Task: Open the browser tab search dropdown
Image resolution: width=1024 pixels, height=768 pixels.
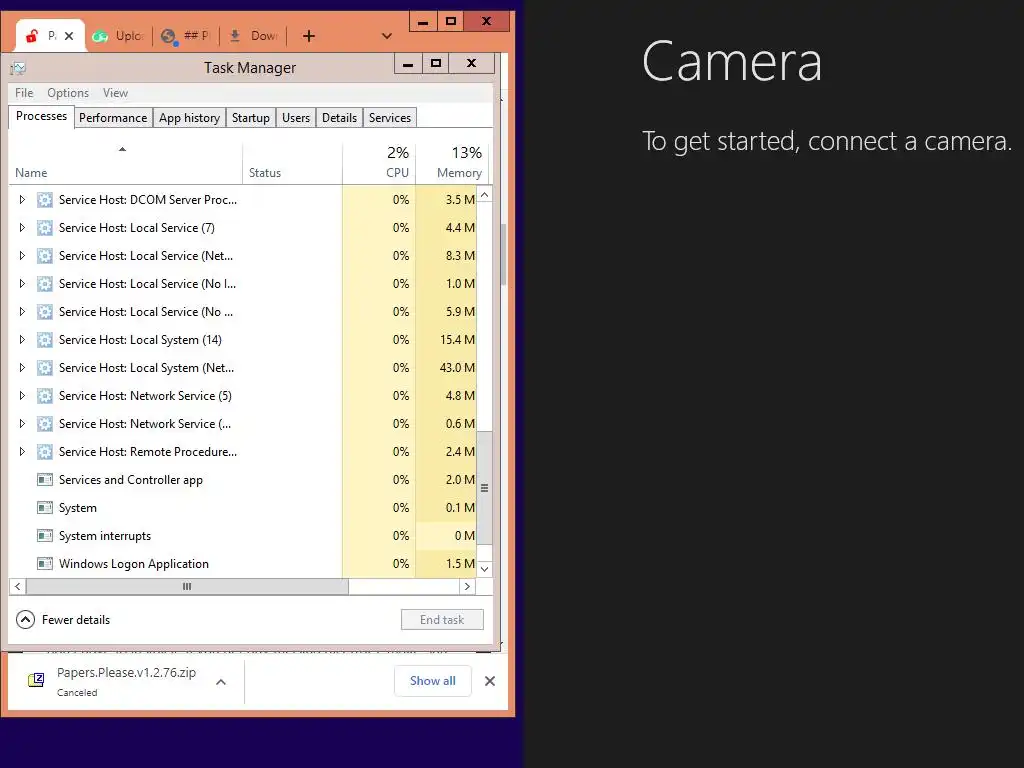Action: [x=387, y=36]
